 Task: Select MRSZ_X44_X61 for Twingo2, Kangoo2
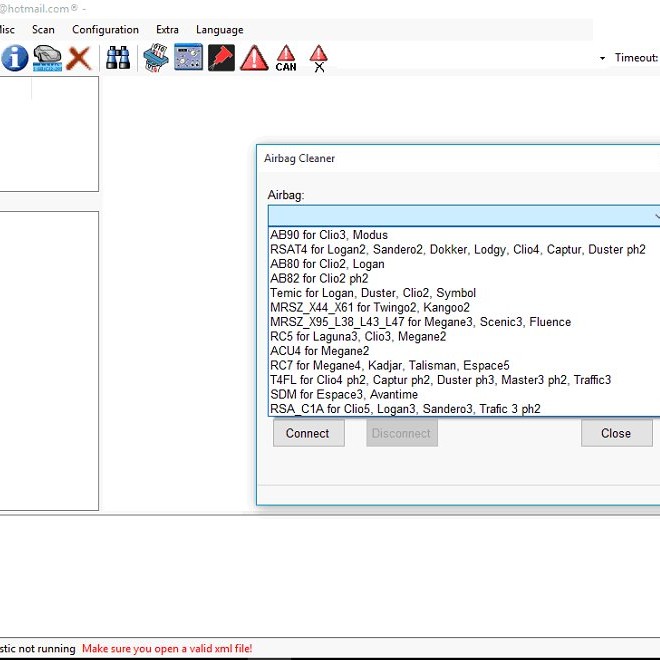coord(464,308)
